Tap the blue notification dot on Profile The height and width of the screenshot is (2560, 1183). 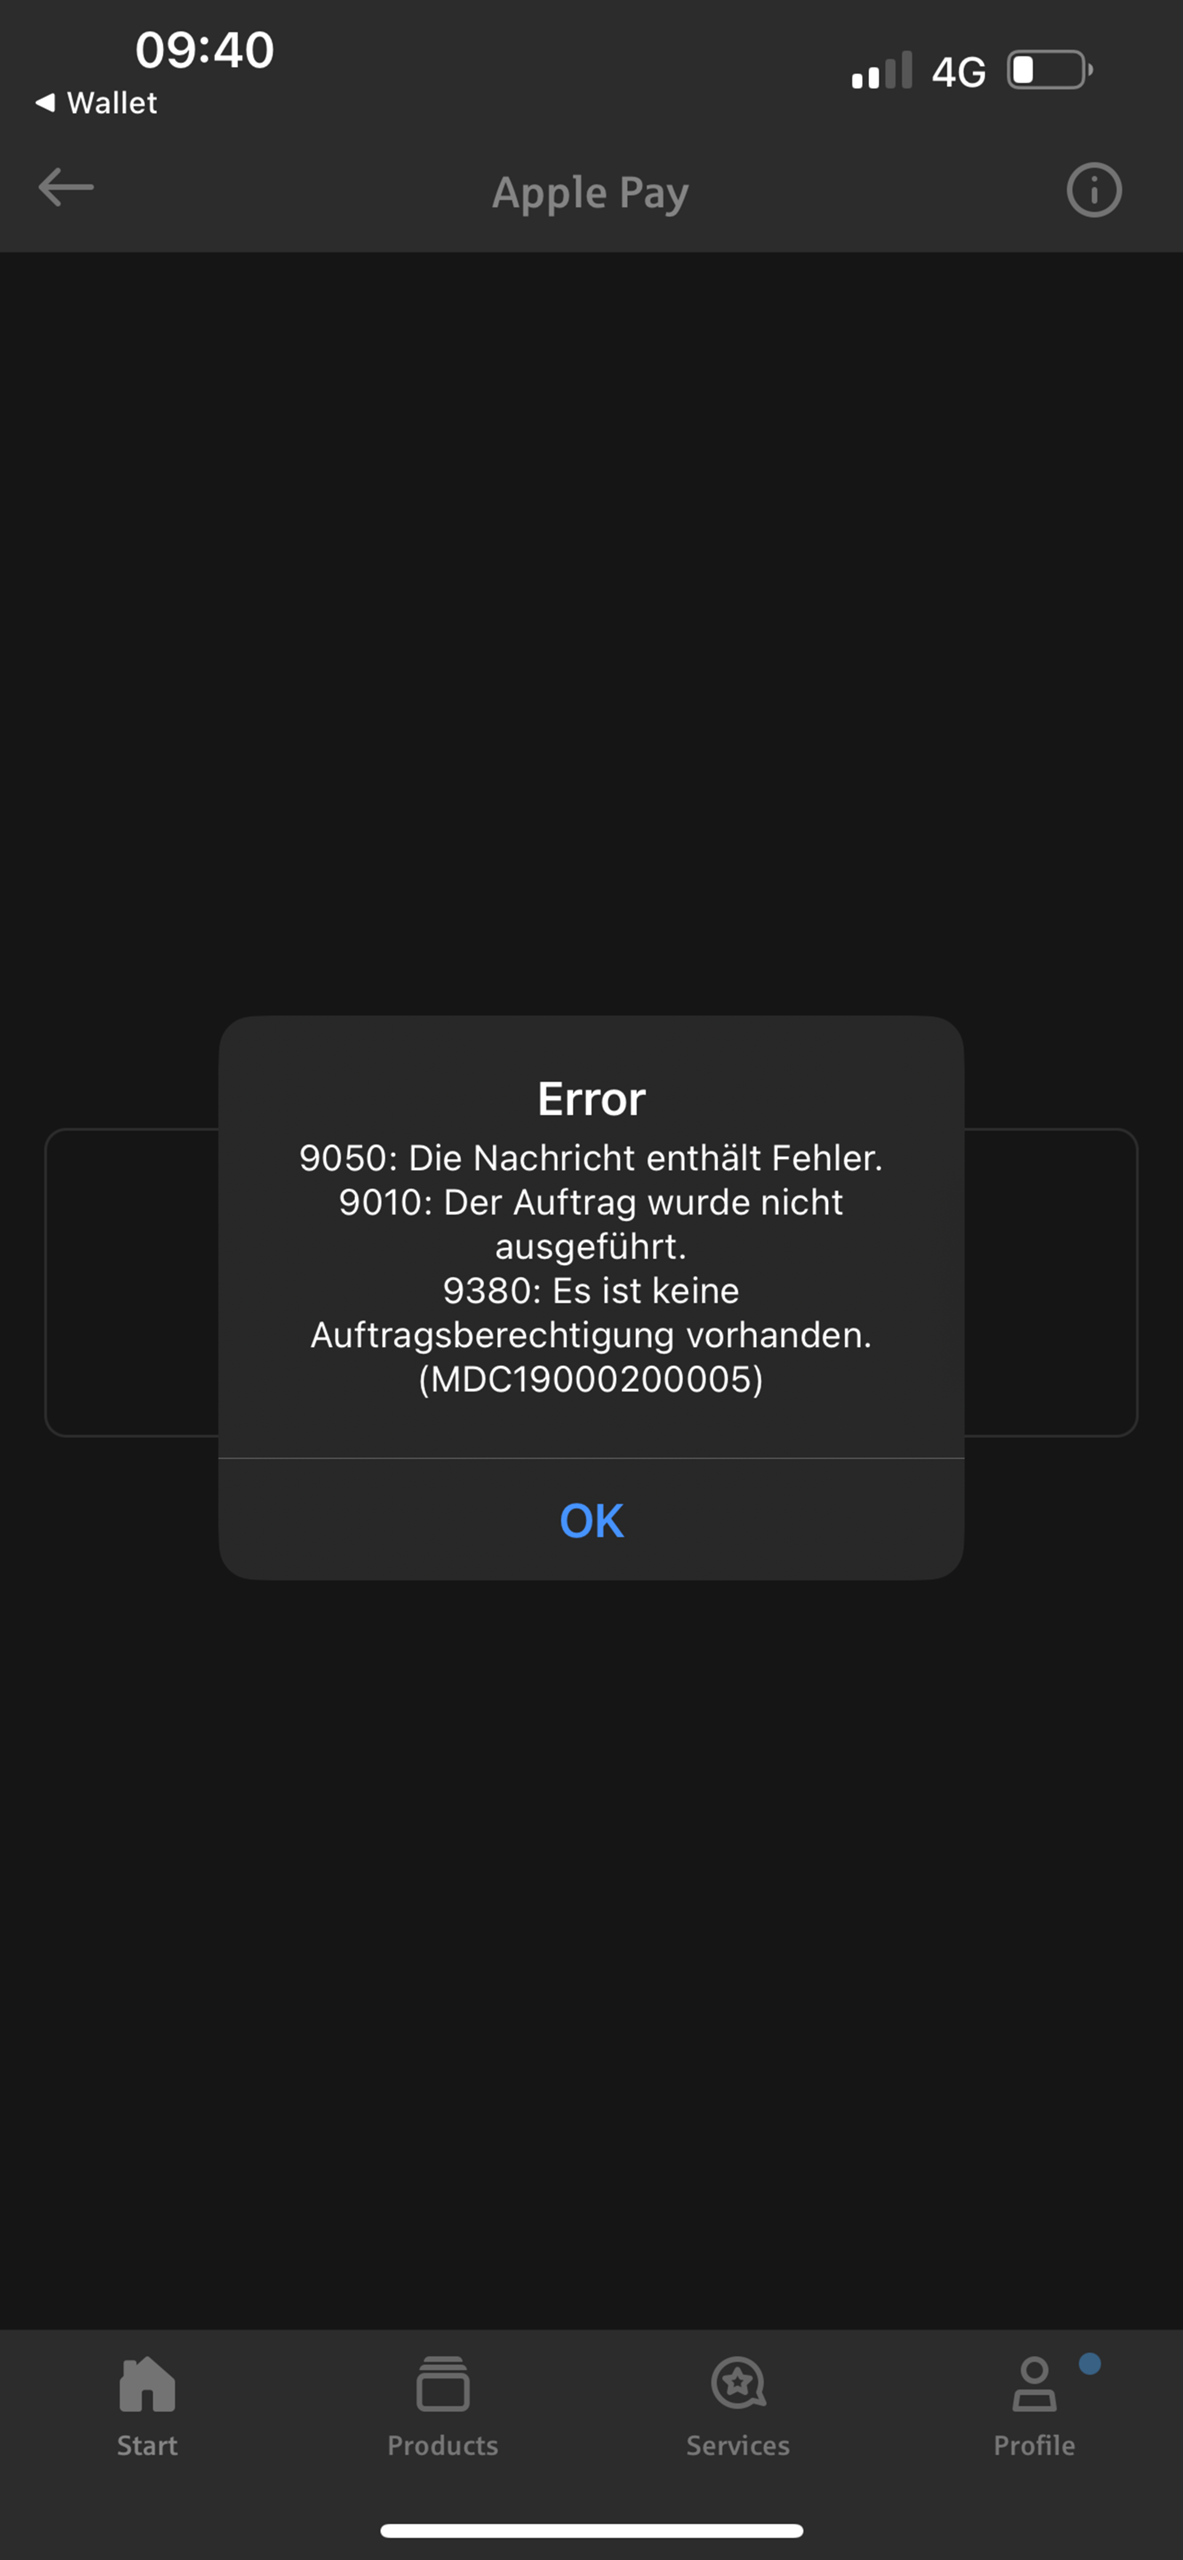(x=1090, y=2363)
